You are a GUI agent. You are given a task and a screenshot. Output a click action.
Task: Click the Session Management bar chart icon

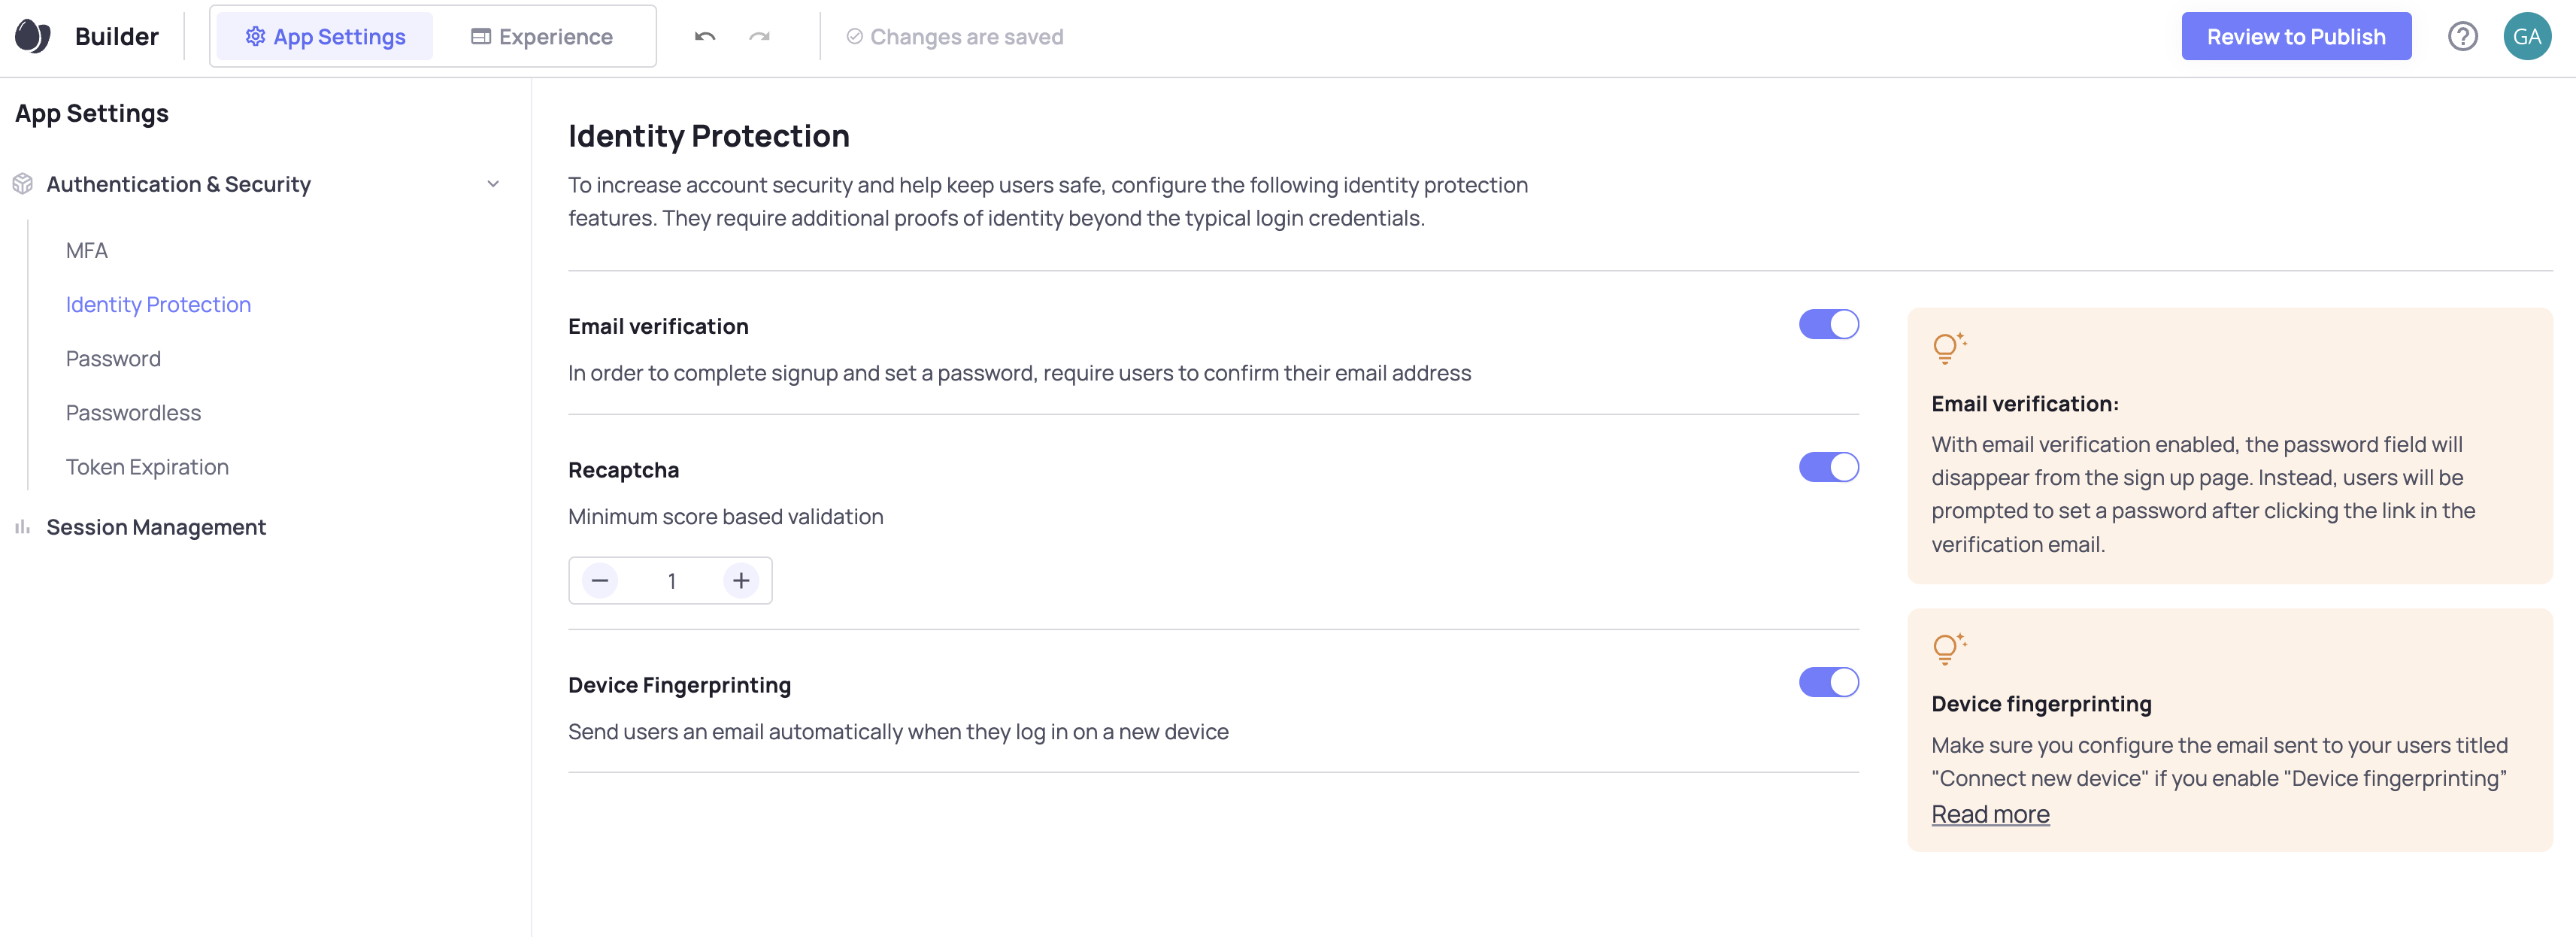[22, 527]
